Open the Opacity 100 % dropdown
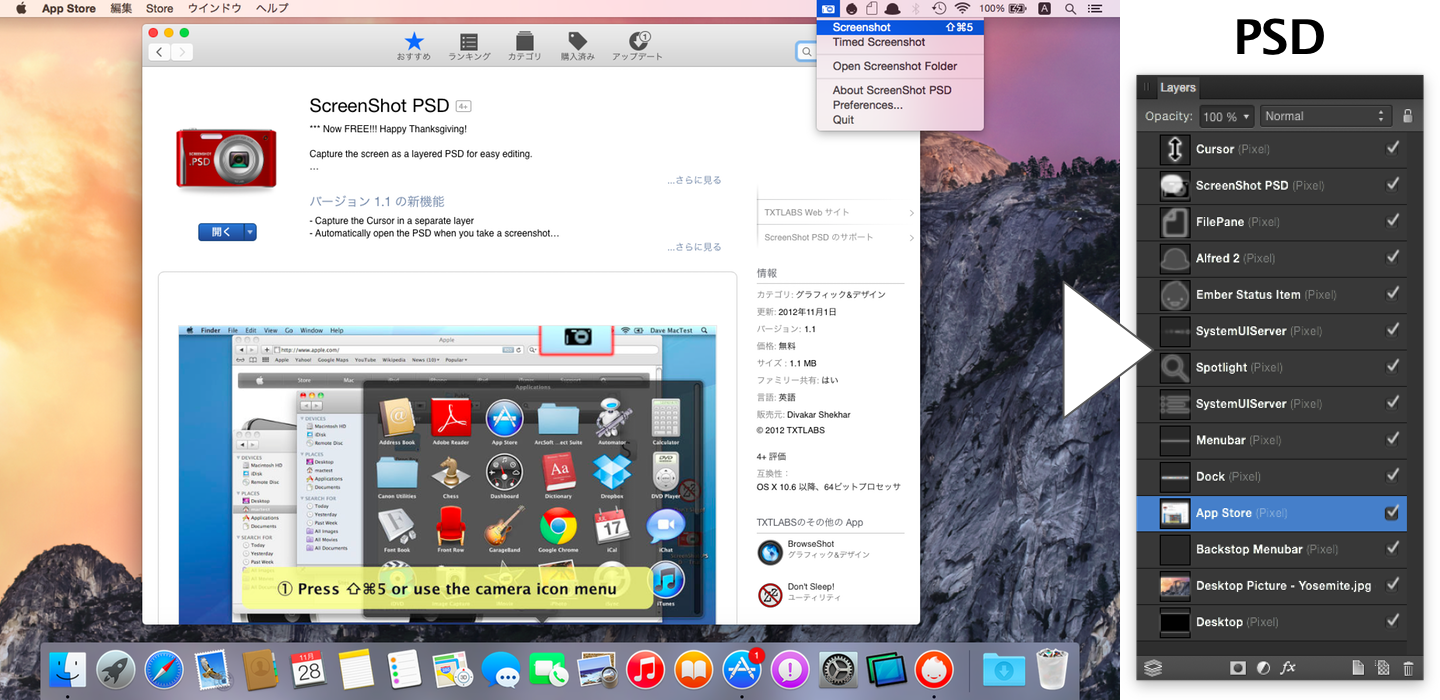 point(1226,116)
